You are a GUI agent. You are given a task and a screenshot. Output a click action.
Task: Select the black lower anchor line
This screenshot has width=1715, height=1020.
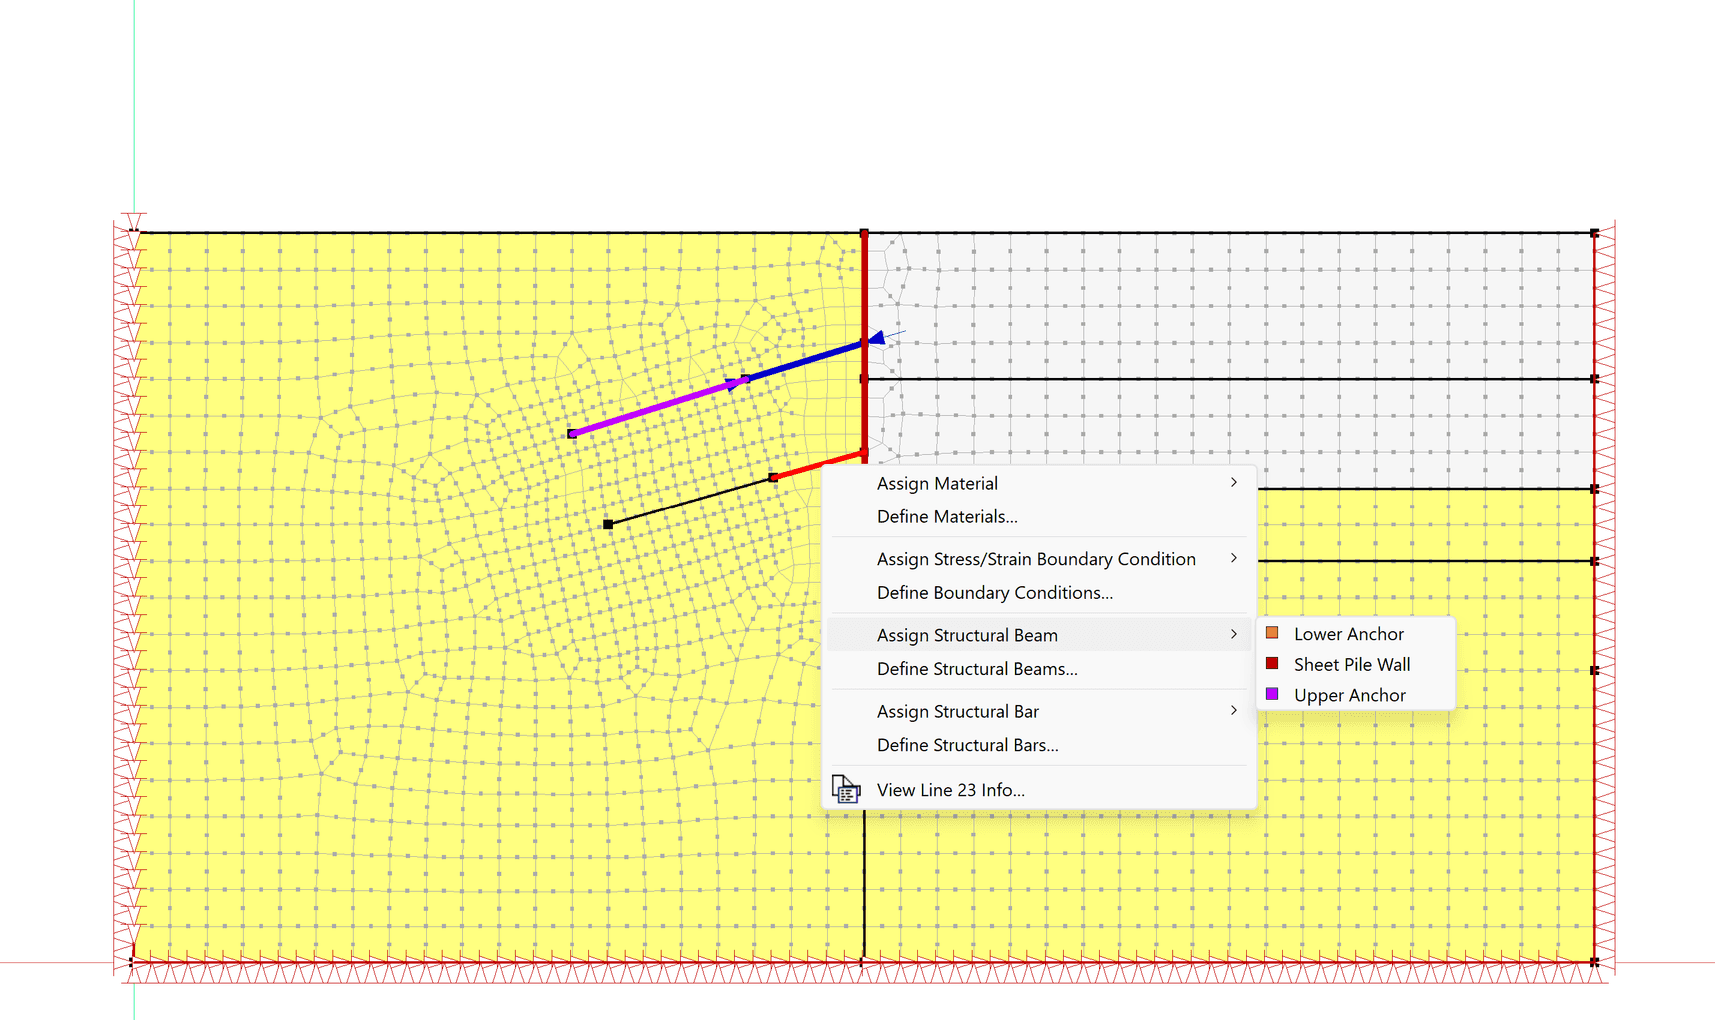pos(690,501)
